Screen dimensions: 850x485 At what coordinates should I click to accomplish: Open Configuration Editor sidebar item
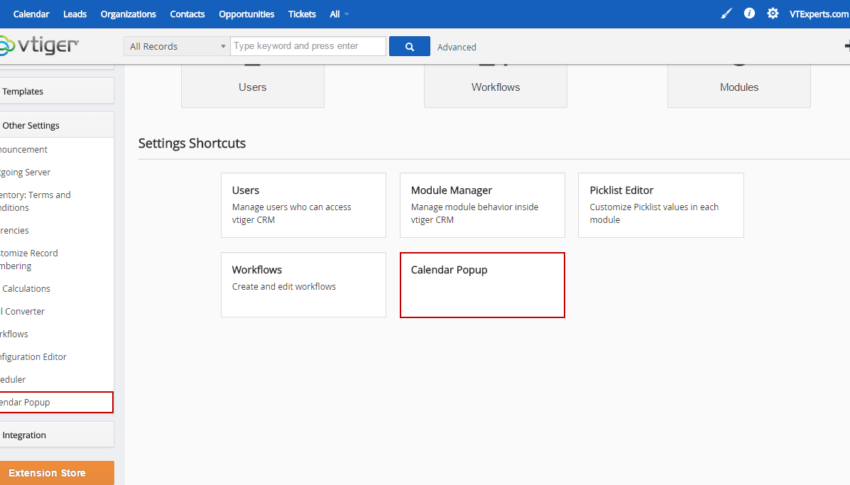[x=34, y=357]
